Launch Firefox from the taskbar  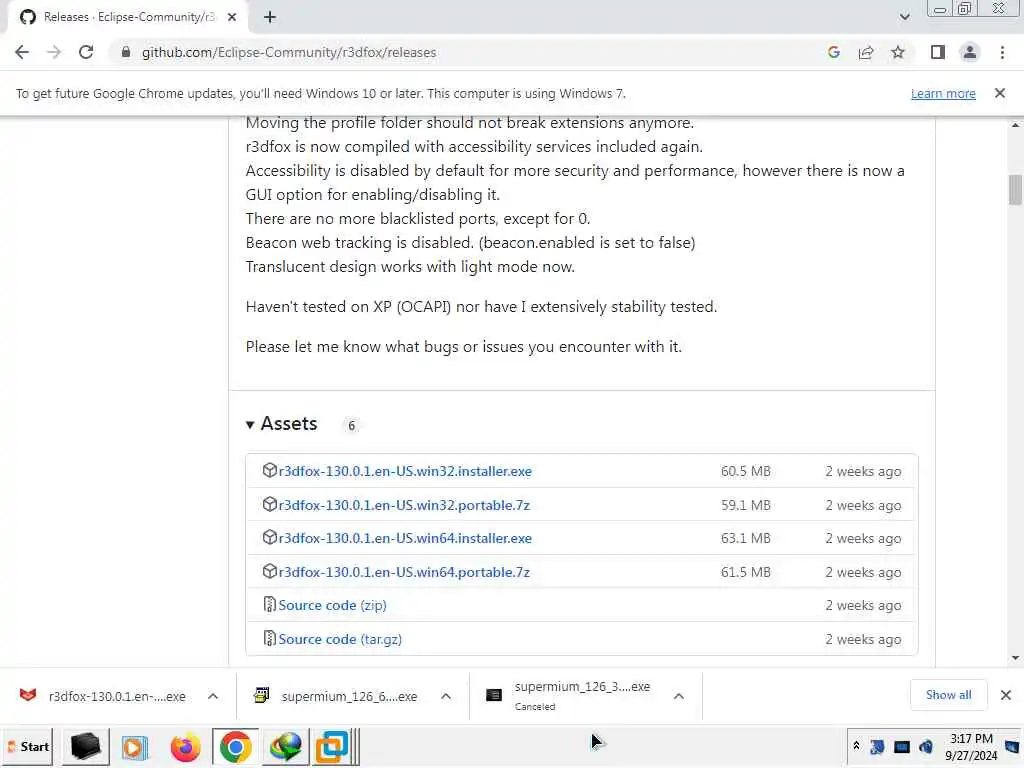tap(185, 747)
